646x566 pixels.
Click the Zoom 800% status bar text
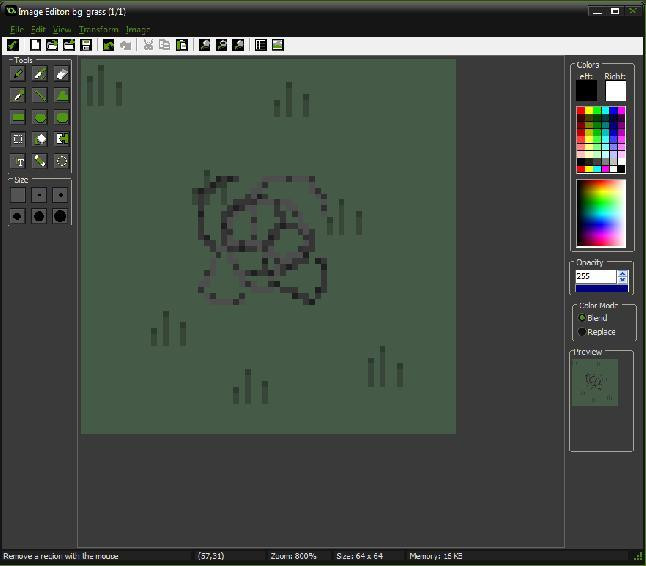(293, 556)
